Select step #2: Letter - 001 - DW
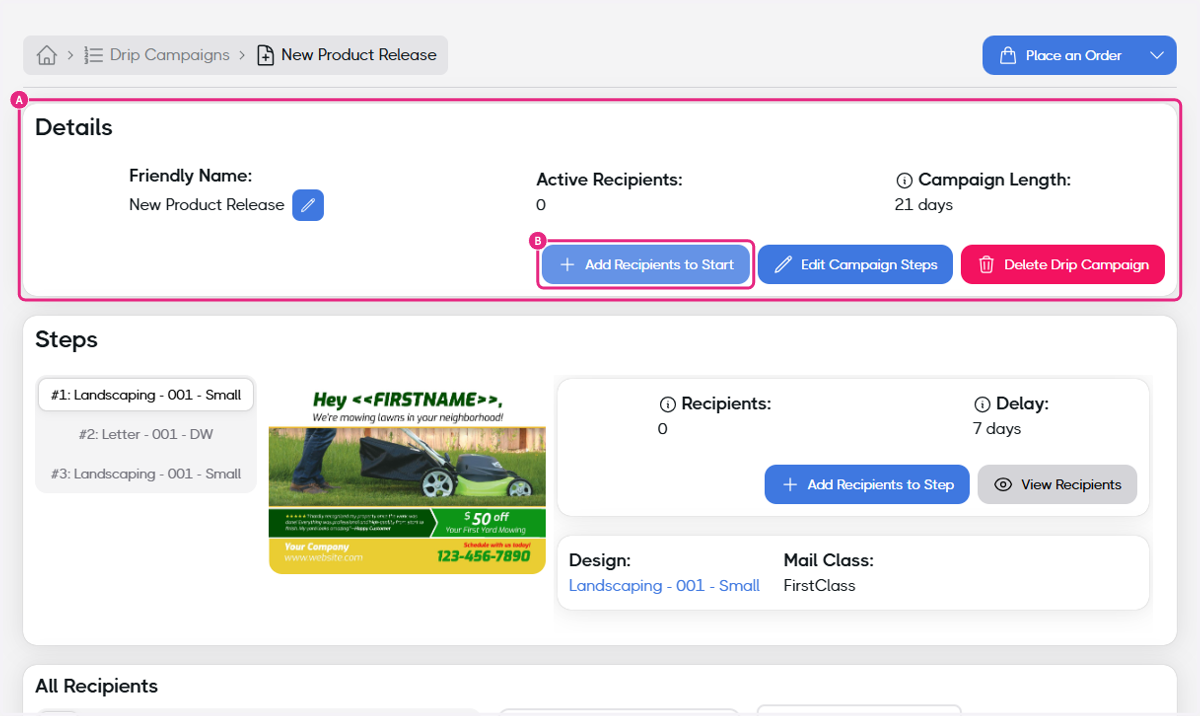The width and height of the screenshot is (1200, 716). (x=146, y=434)
